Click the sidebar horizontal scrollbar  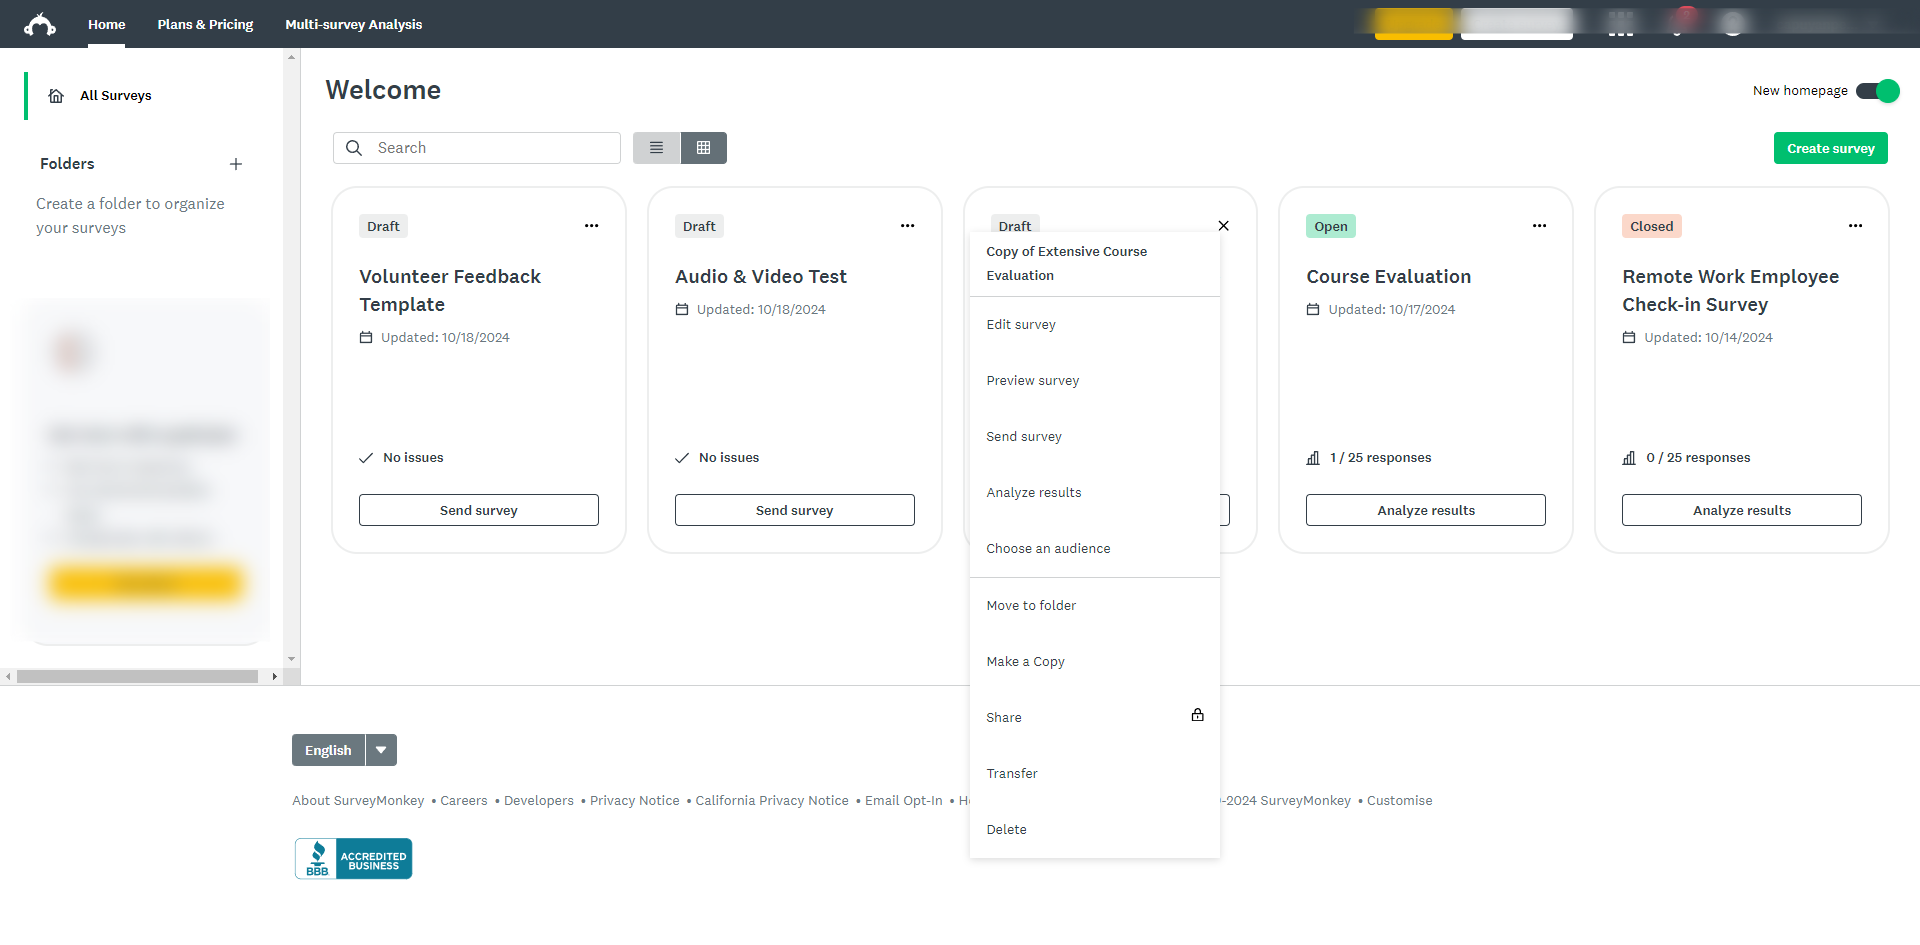[x=138, y=677]
